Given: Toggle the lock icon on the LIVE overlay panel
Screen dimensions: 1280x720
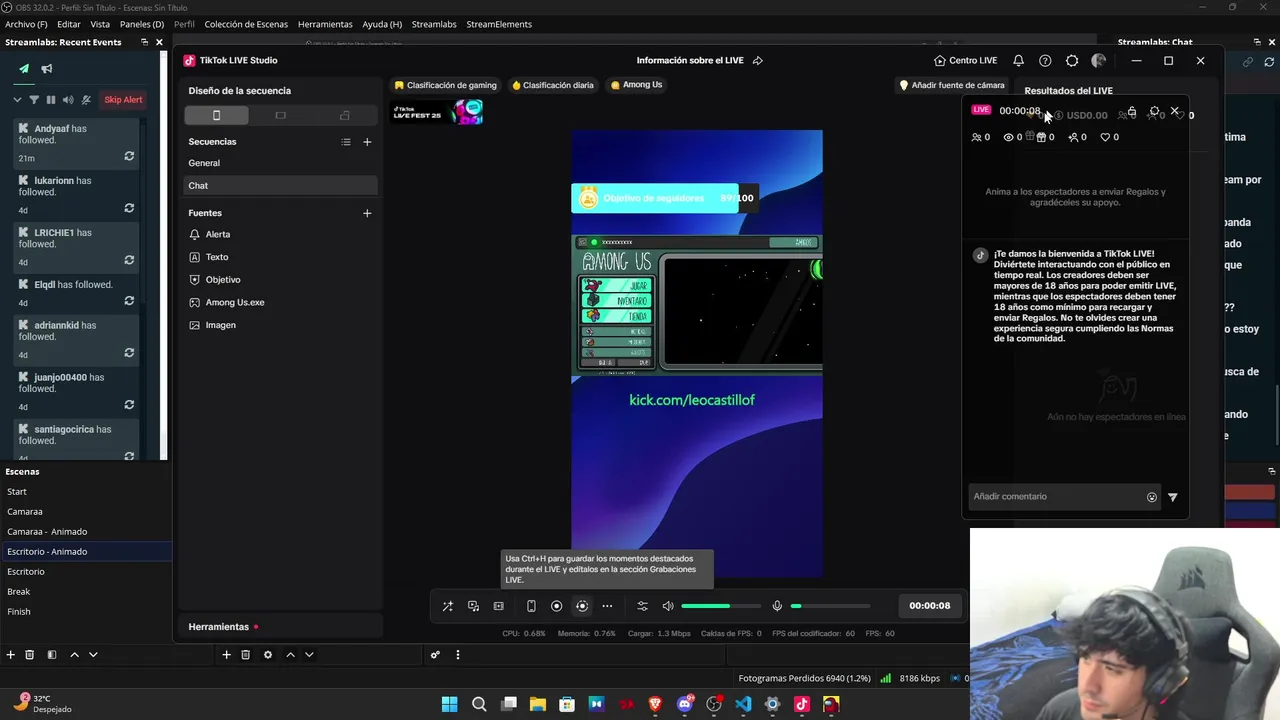Looking at the screenshot, I should (x=1132, y=112).
